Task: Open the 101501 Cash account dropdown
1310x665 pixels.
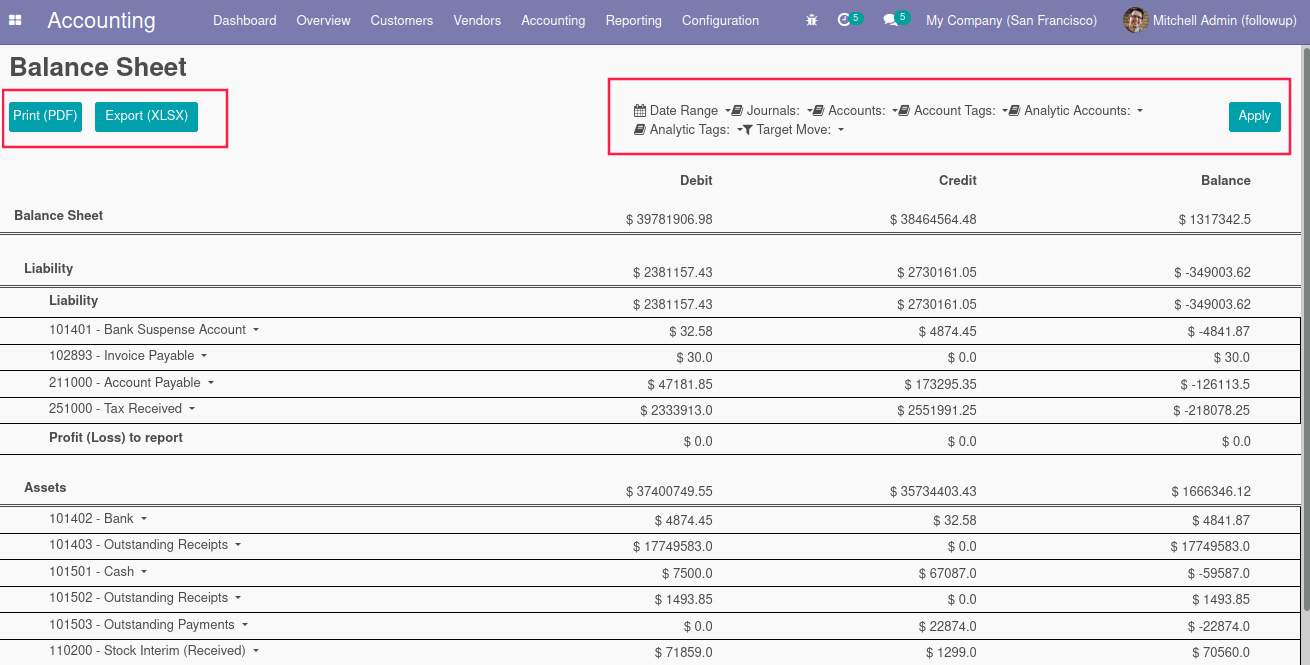Action: (97, 572)
